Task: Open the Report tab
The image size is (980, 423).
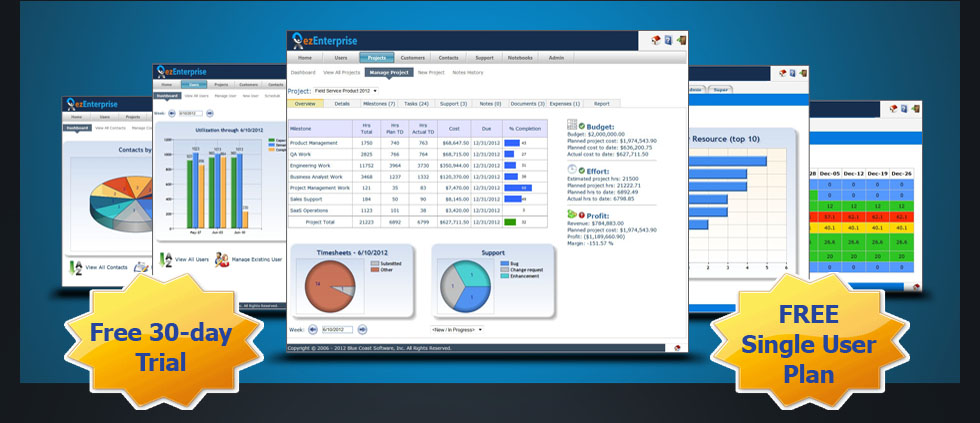Action: [601, 104]
